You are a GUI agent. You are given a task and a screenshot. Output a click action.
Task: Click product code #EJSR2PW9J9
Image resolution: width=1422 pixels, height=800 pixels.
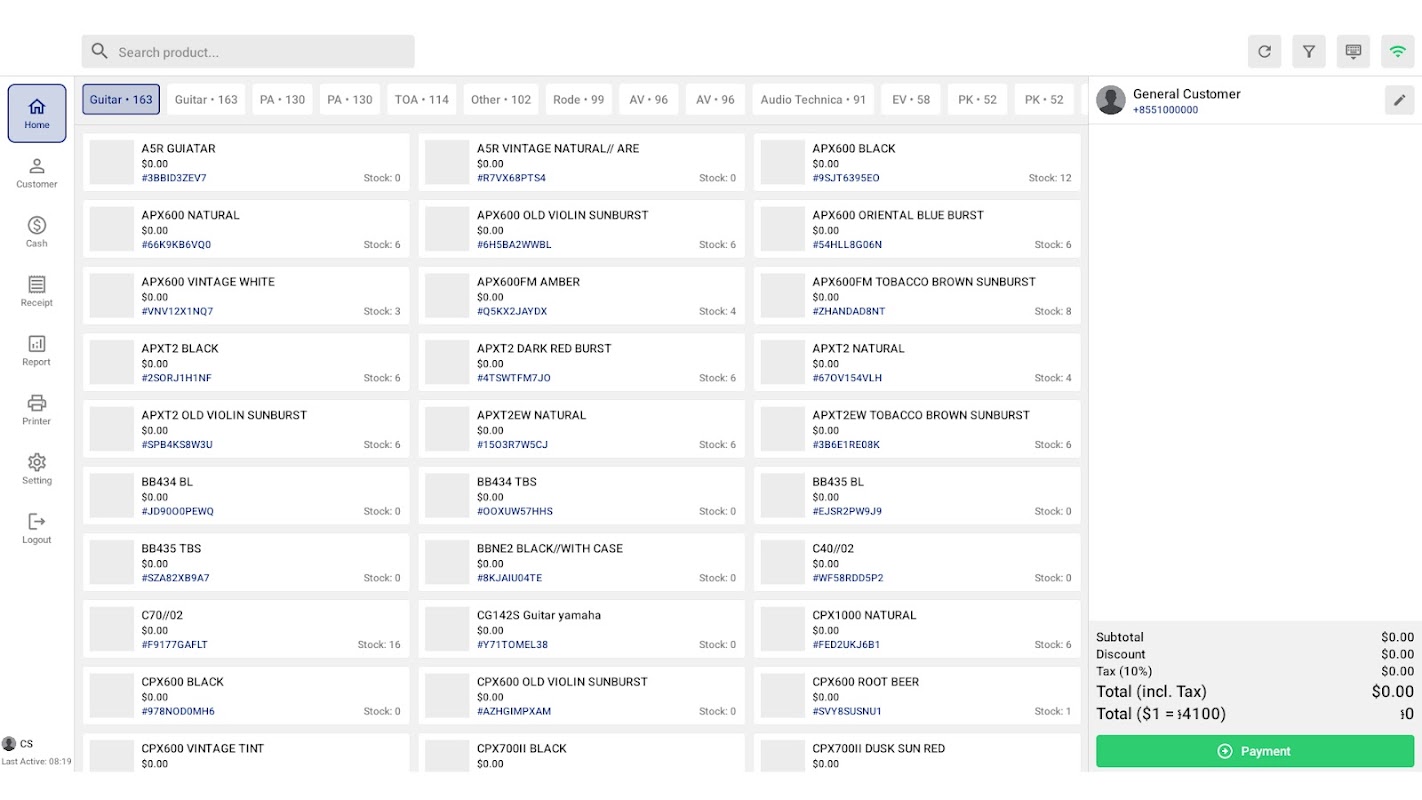pos(847,511)
